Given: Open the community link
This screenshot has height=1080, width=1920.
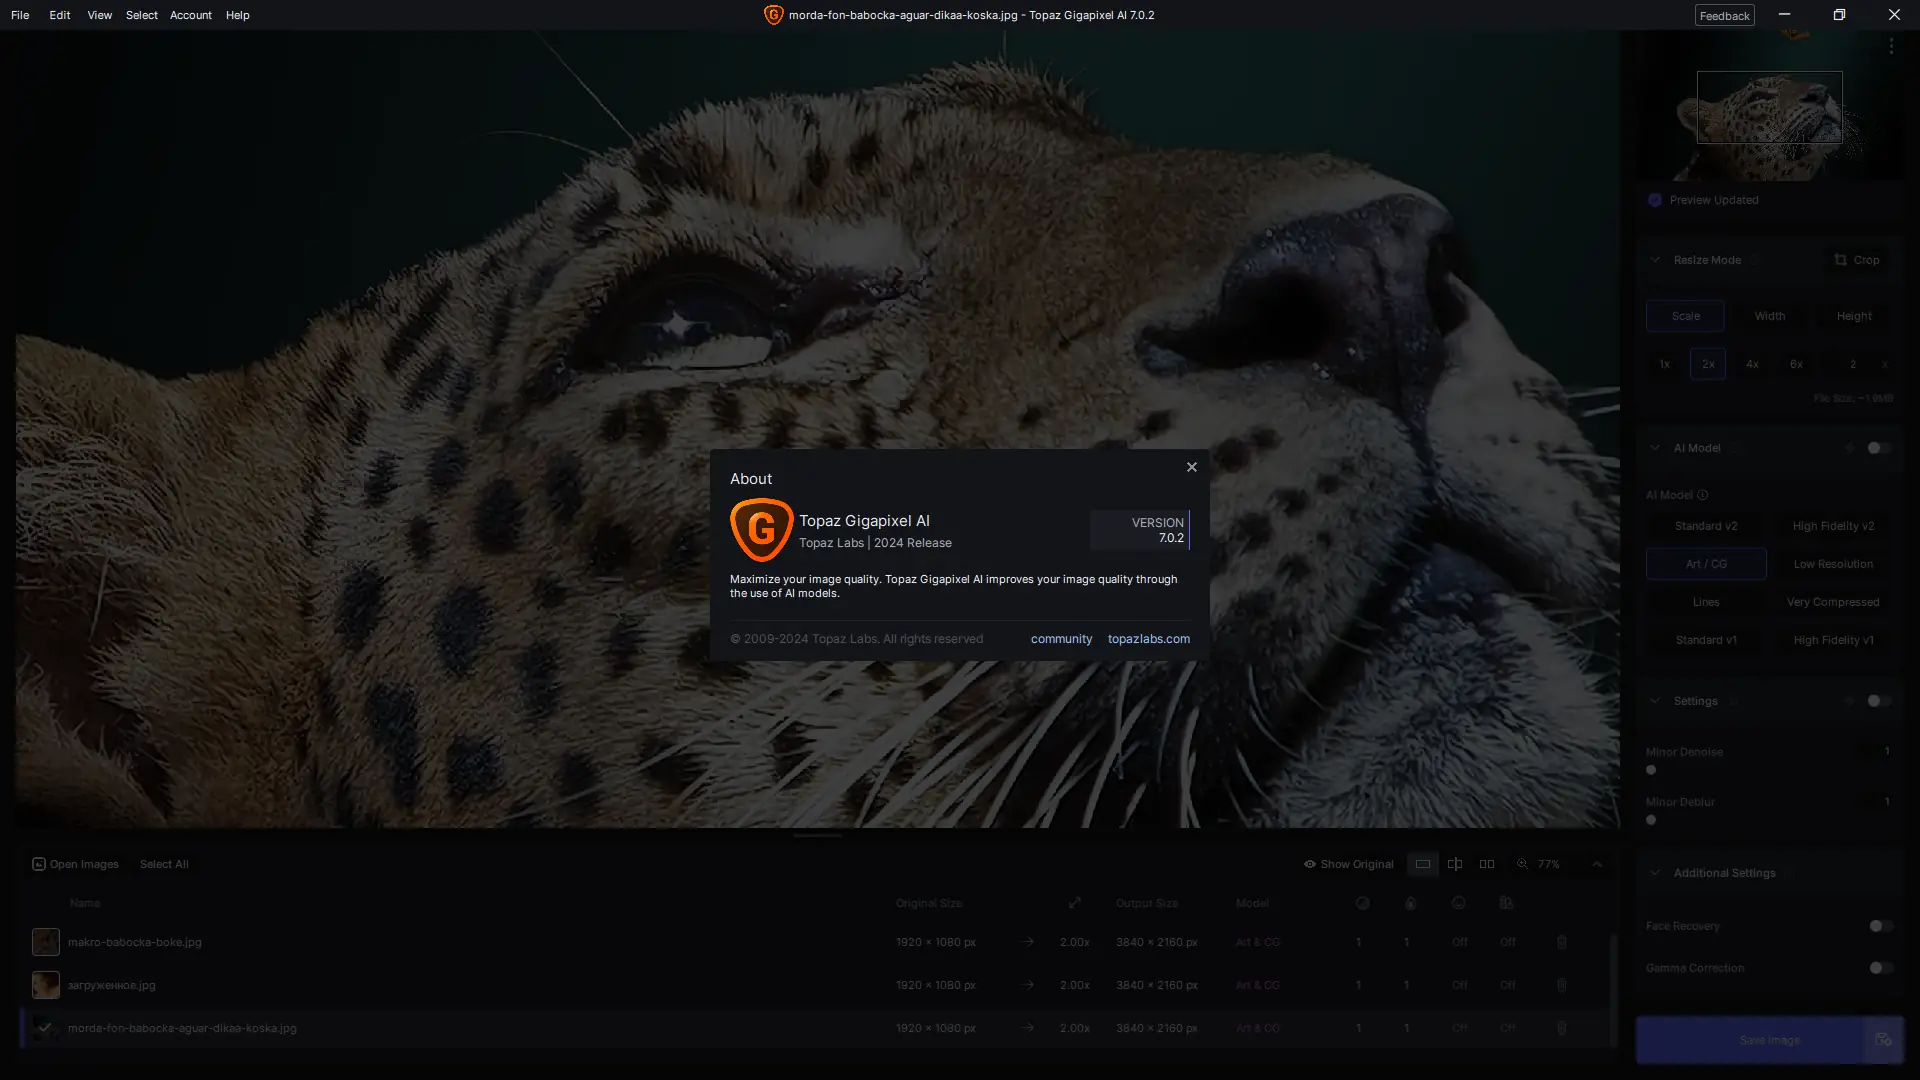Looking at the screenshot, I should click(1061, 639).
